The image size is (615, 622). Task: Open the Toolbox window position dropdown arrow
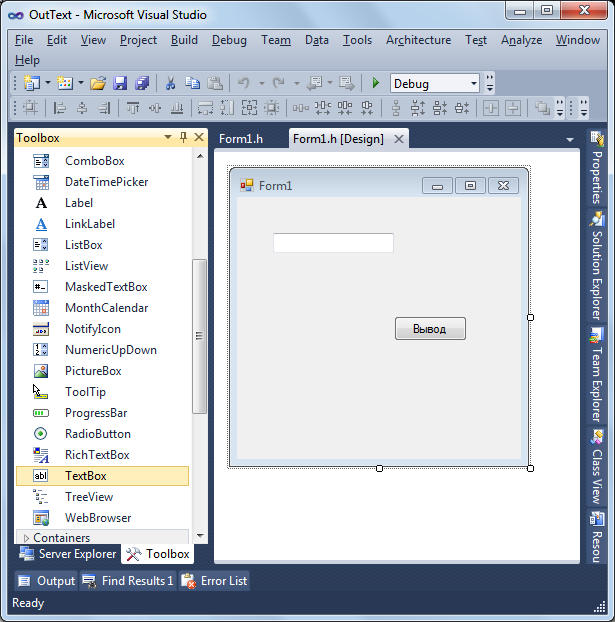coord(167,137)
